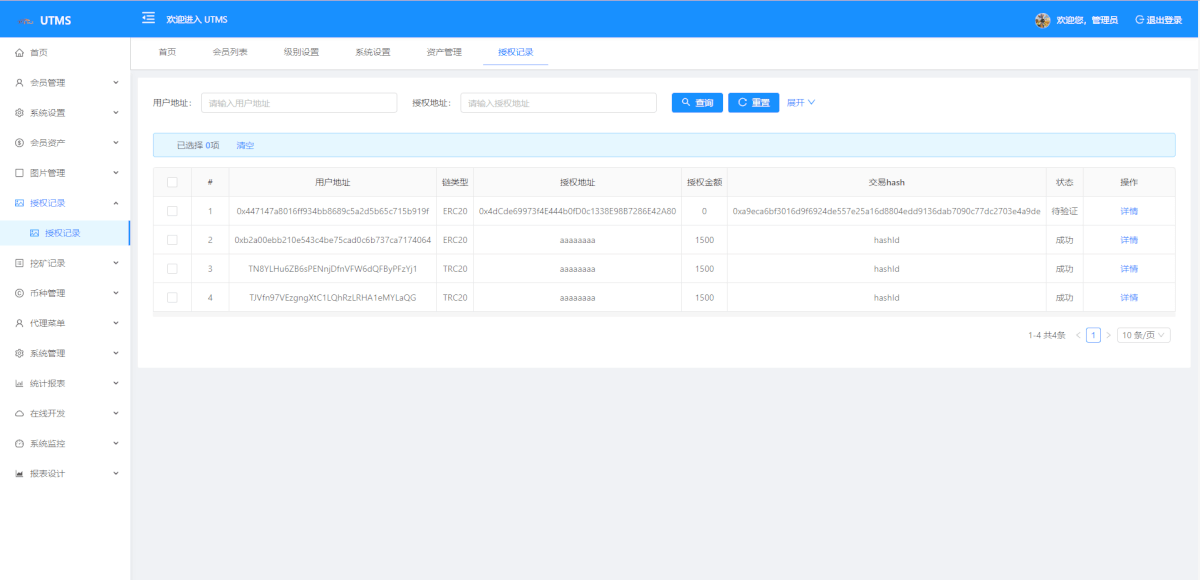Expand the 统计报表 sidebar menu
This screenshot has width=1200, height=580.
pyautogui.click(x=65, y=383)
